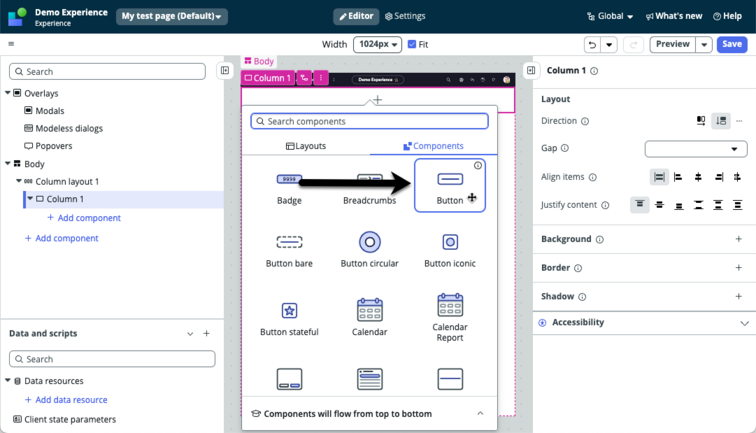Collapse the Overlays tree node
This screenshot has width=756, height=433.
click(8, 93)
